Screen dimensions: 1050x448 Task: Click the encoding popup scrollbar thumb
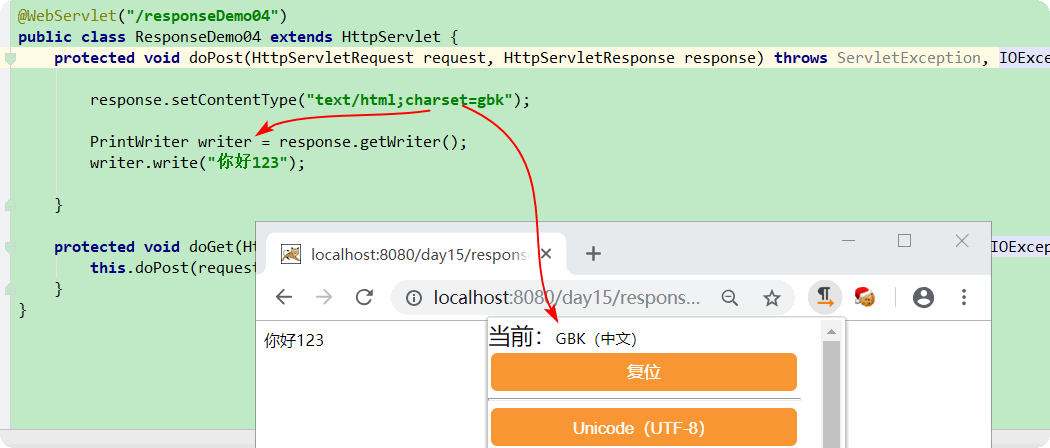[x=831, y=394]
